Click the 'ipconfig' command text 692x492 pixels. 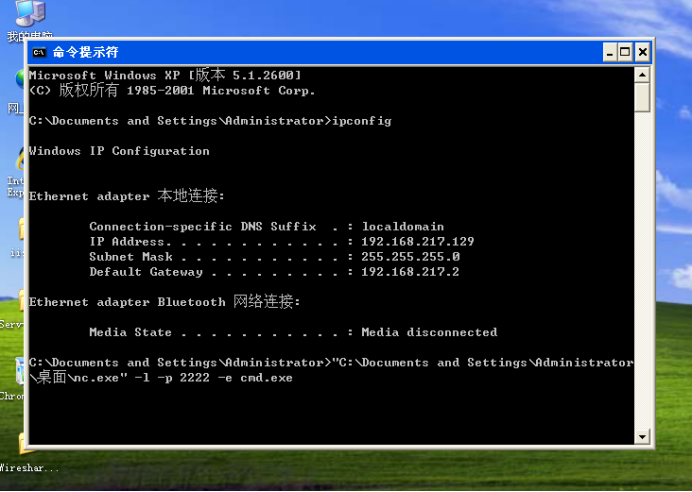coord(362,121)
